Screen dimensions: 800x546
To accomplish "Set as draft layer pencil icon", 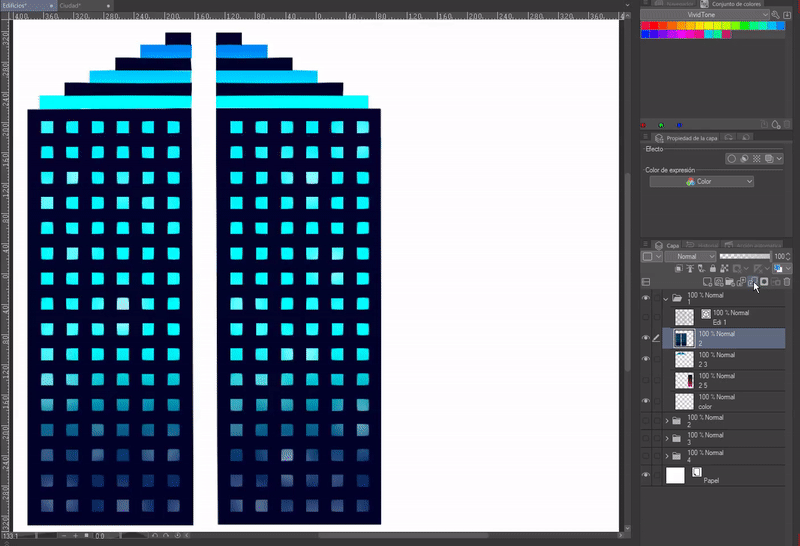I will click(702, 268).
